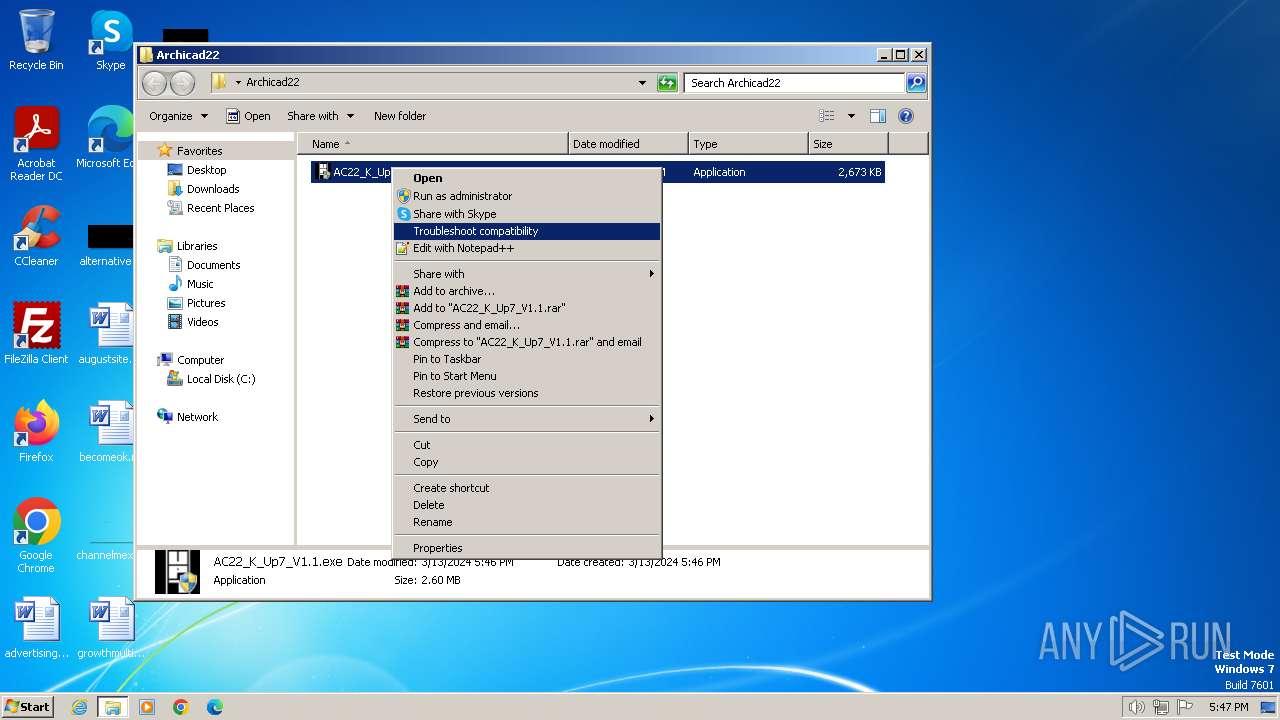The image size is (1280, 720).
Task: Expand the Send to context submenu
Action: click(x=526, y=419)
